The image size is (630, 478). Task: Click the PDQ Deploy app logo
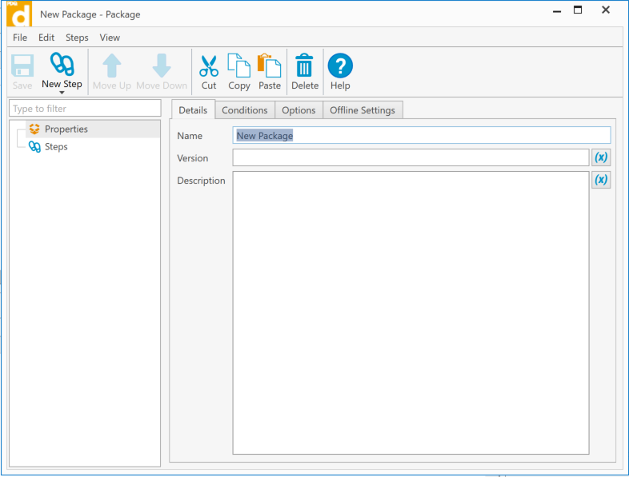coord(19,14)
